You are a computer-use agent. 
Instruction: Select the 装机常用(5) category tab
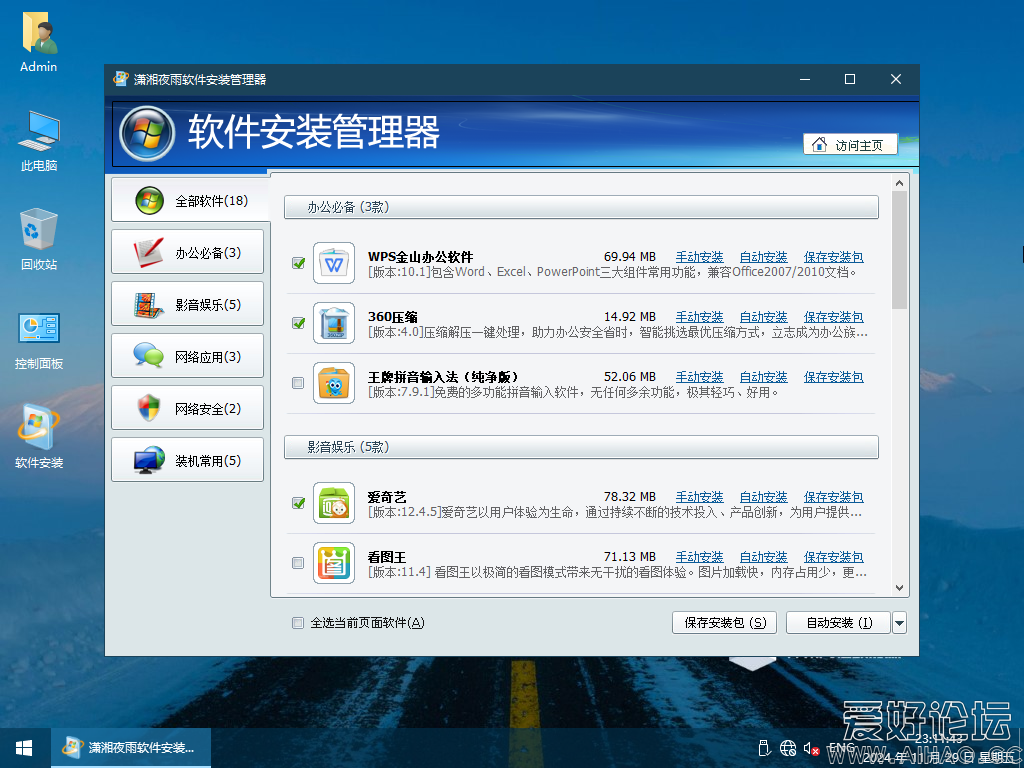tap(187, 460)
